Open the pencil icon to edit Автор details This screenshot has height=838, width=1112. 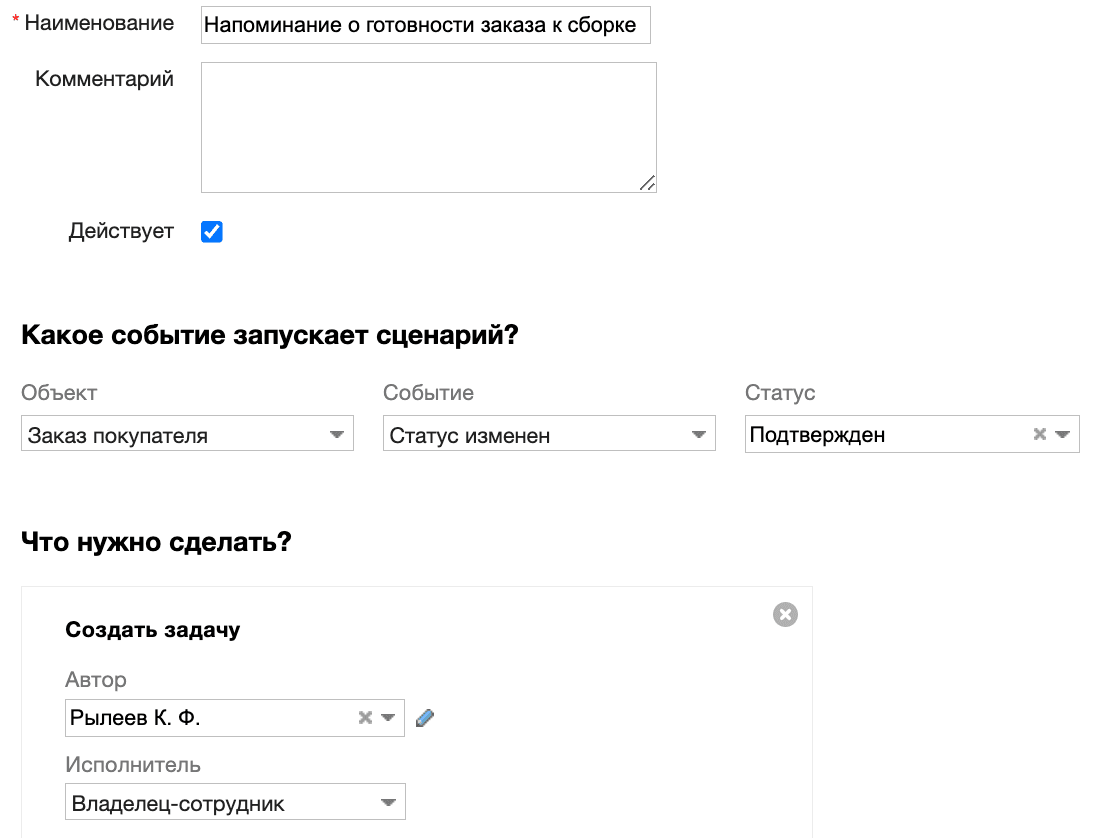(x=424, y=717)
